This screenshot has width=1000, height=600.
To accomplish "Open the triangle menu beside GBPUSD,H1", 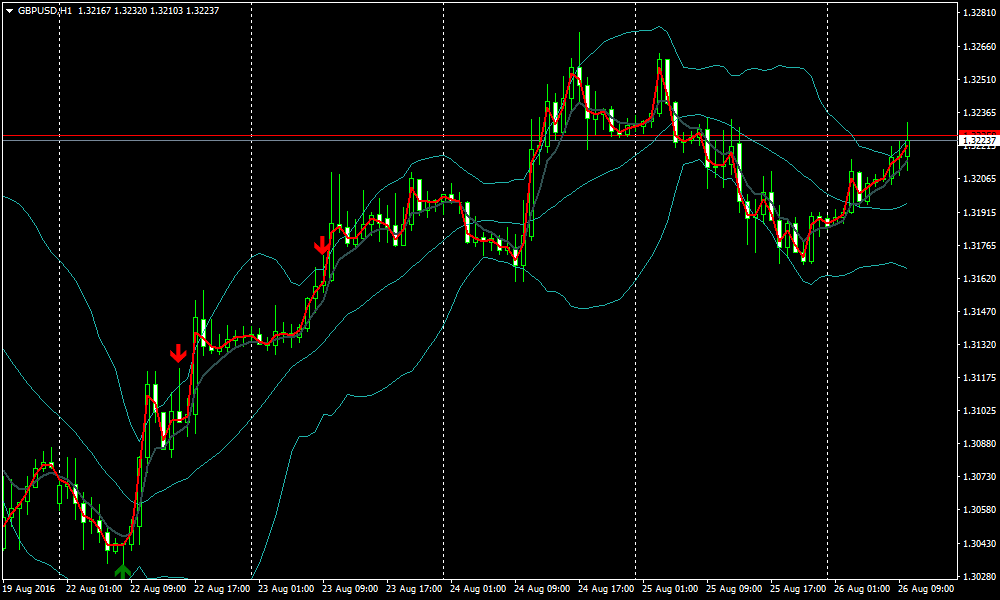I will coord(9,10).
